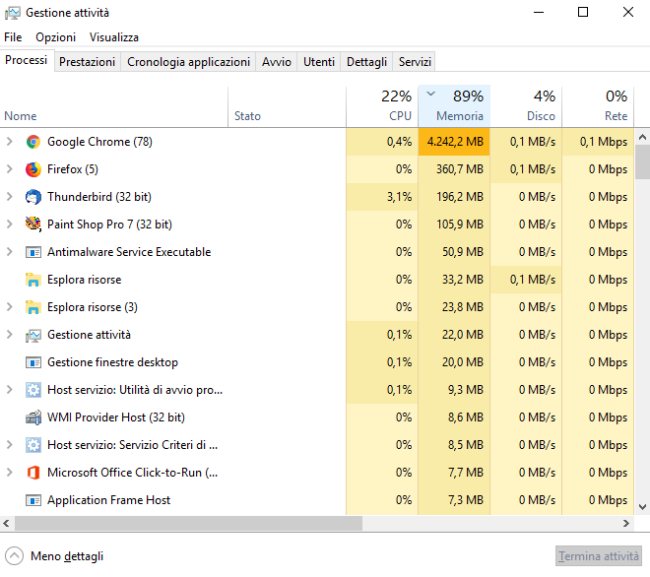Viewport: 650px width, 577px height.
Task: Click the Esplora risorse (3) folder icon
Action: click(x=33, y=307)
